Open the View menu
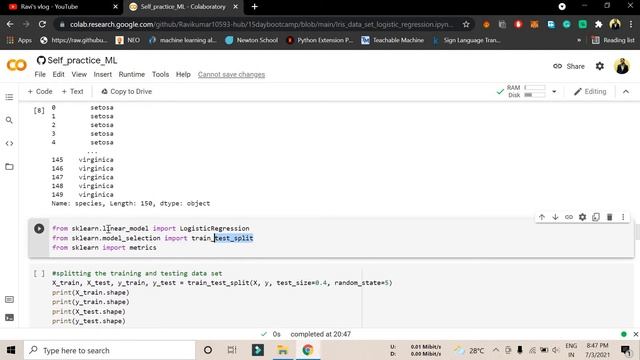 coord(79,74)
